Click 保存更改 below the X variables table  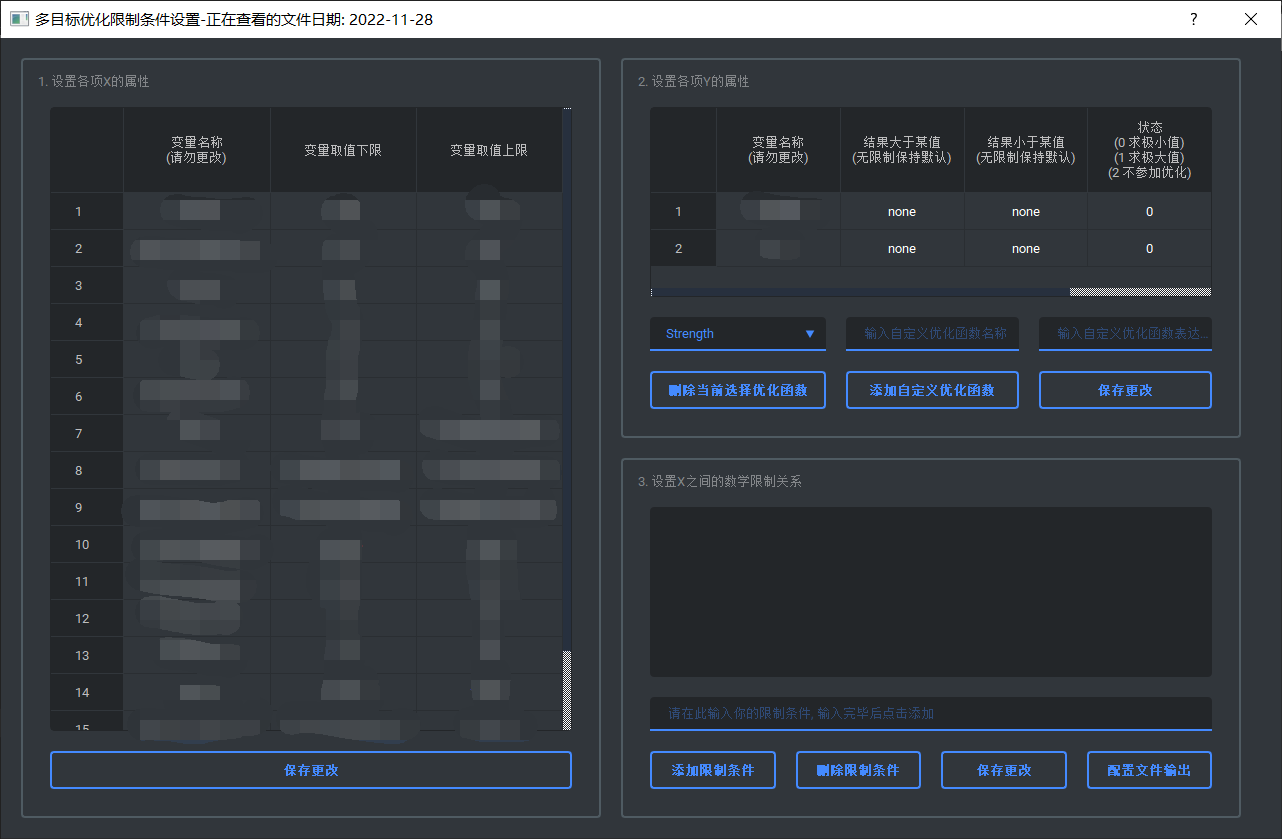[311, 770]
